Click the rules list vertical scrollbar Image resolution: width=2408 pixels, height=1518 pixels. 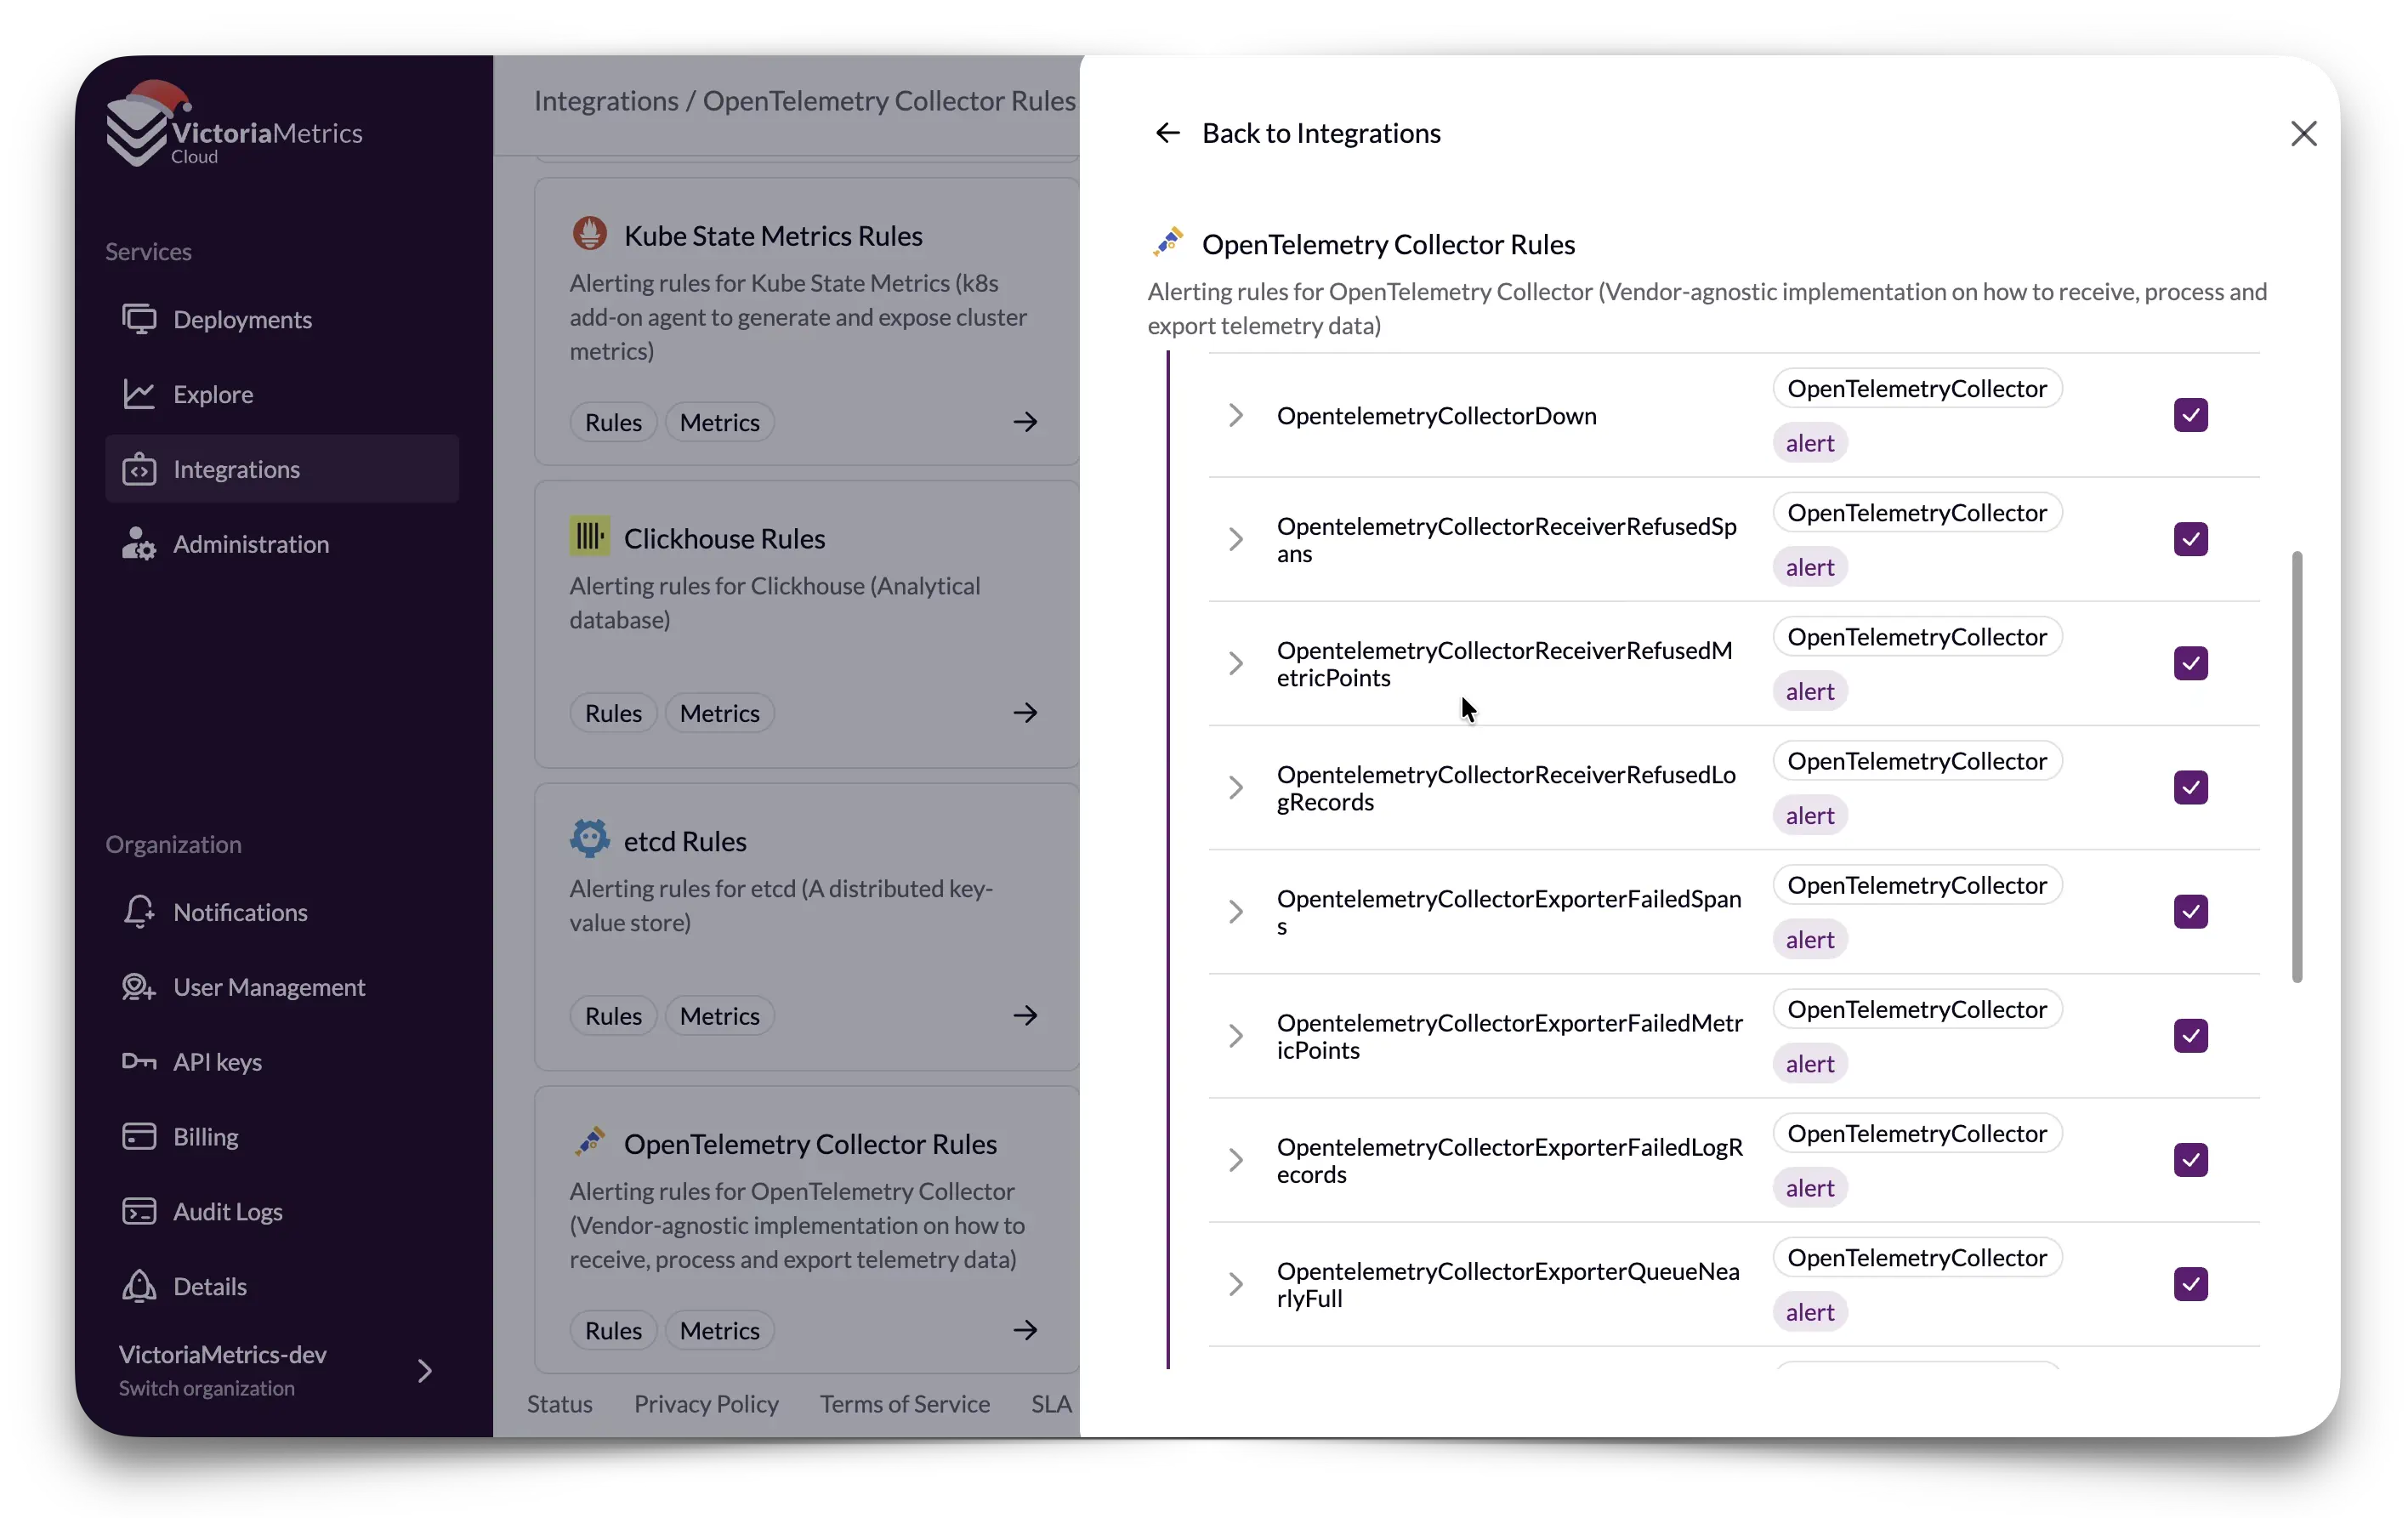click(x=2296, y=766)
